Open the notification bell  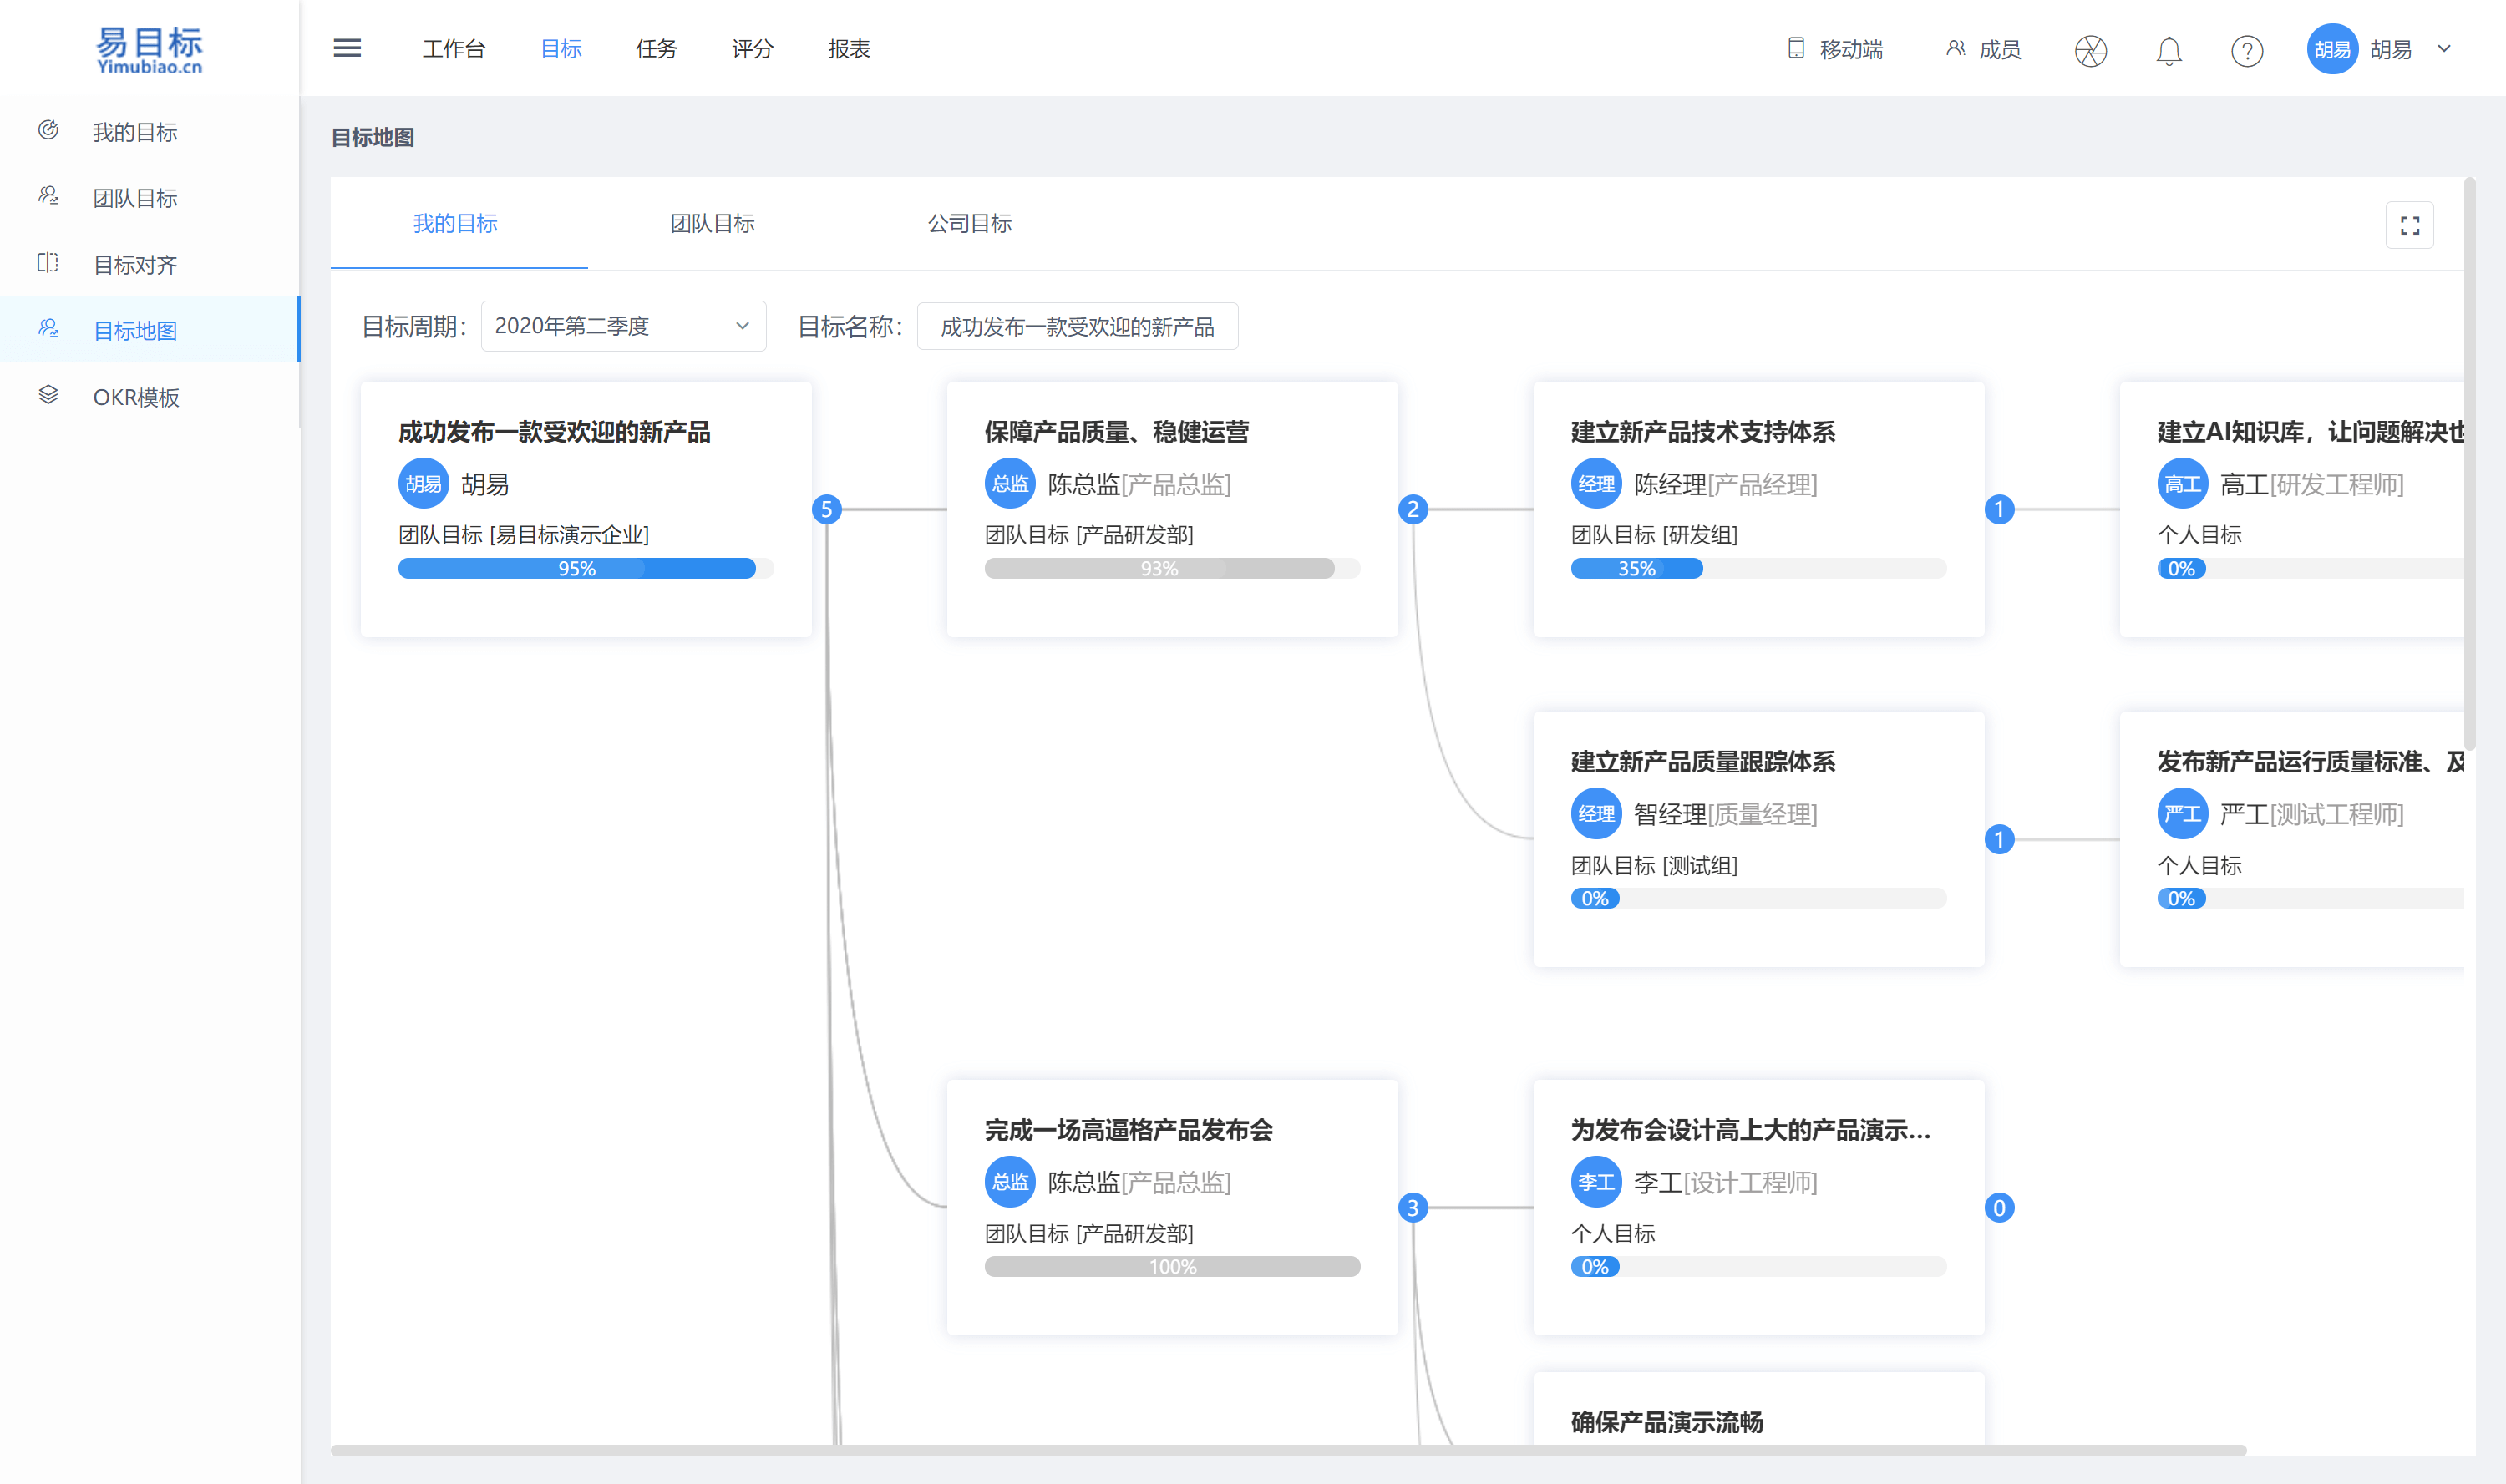2169,50
